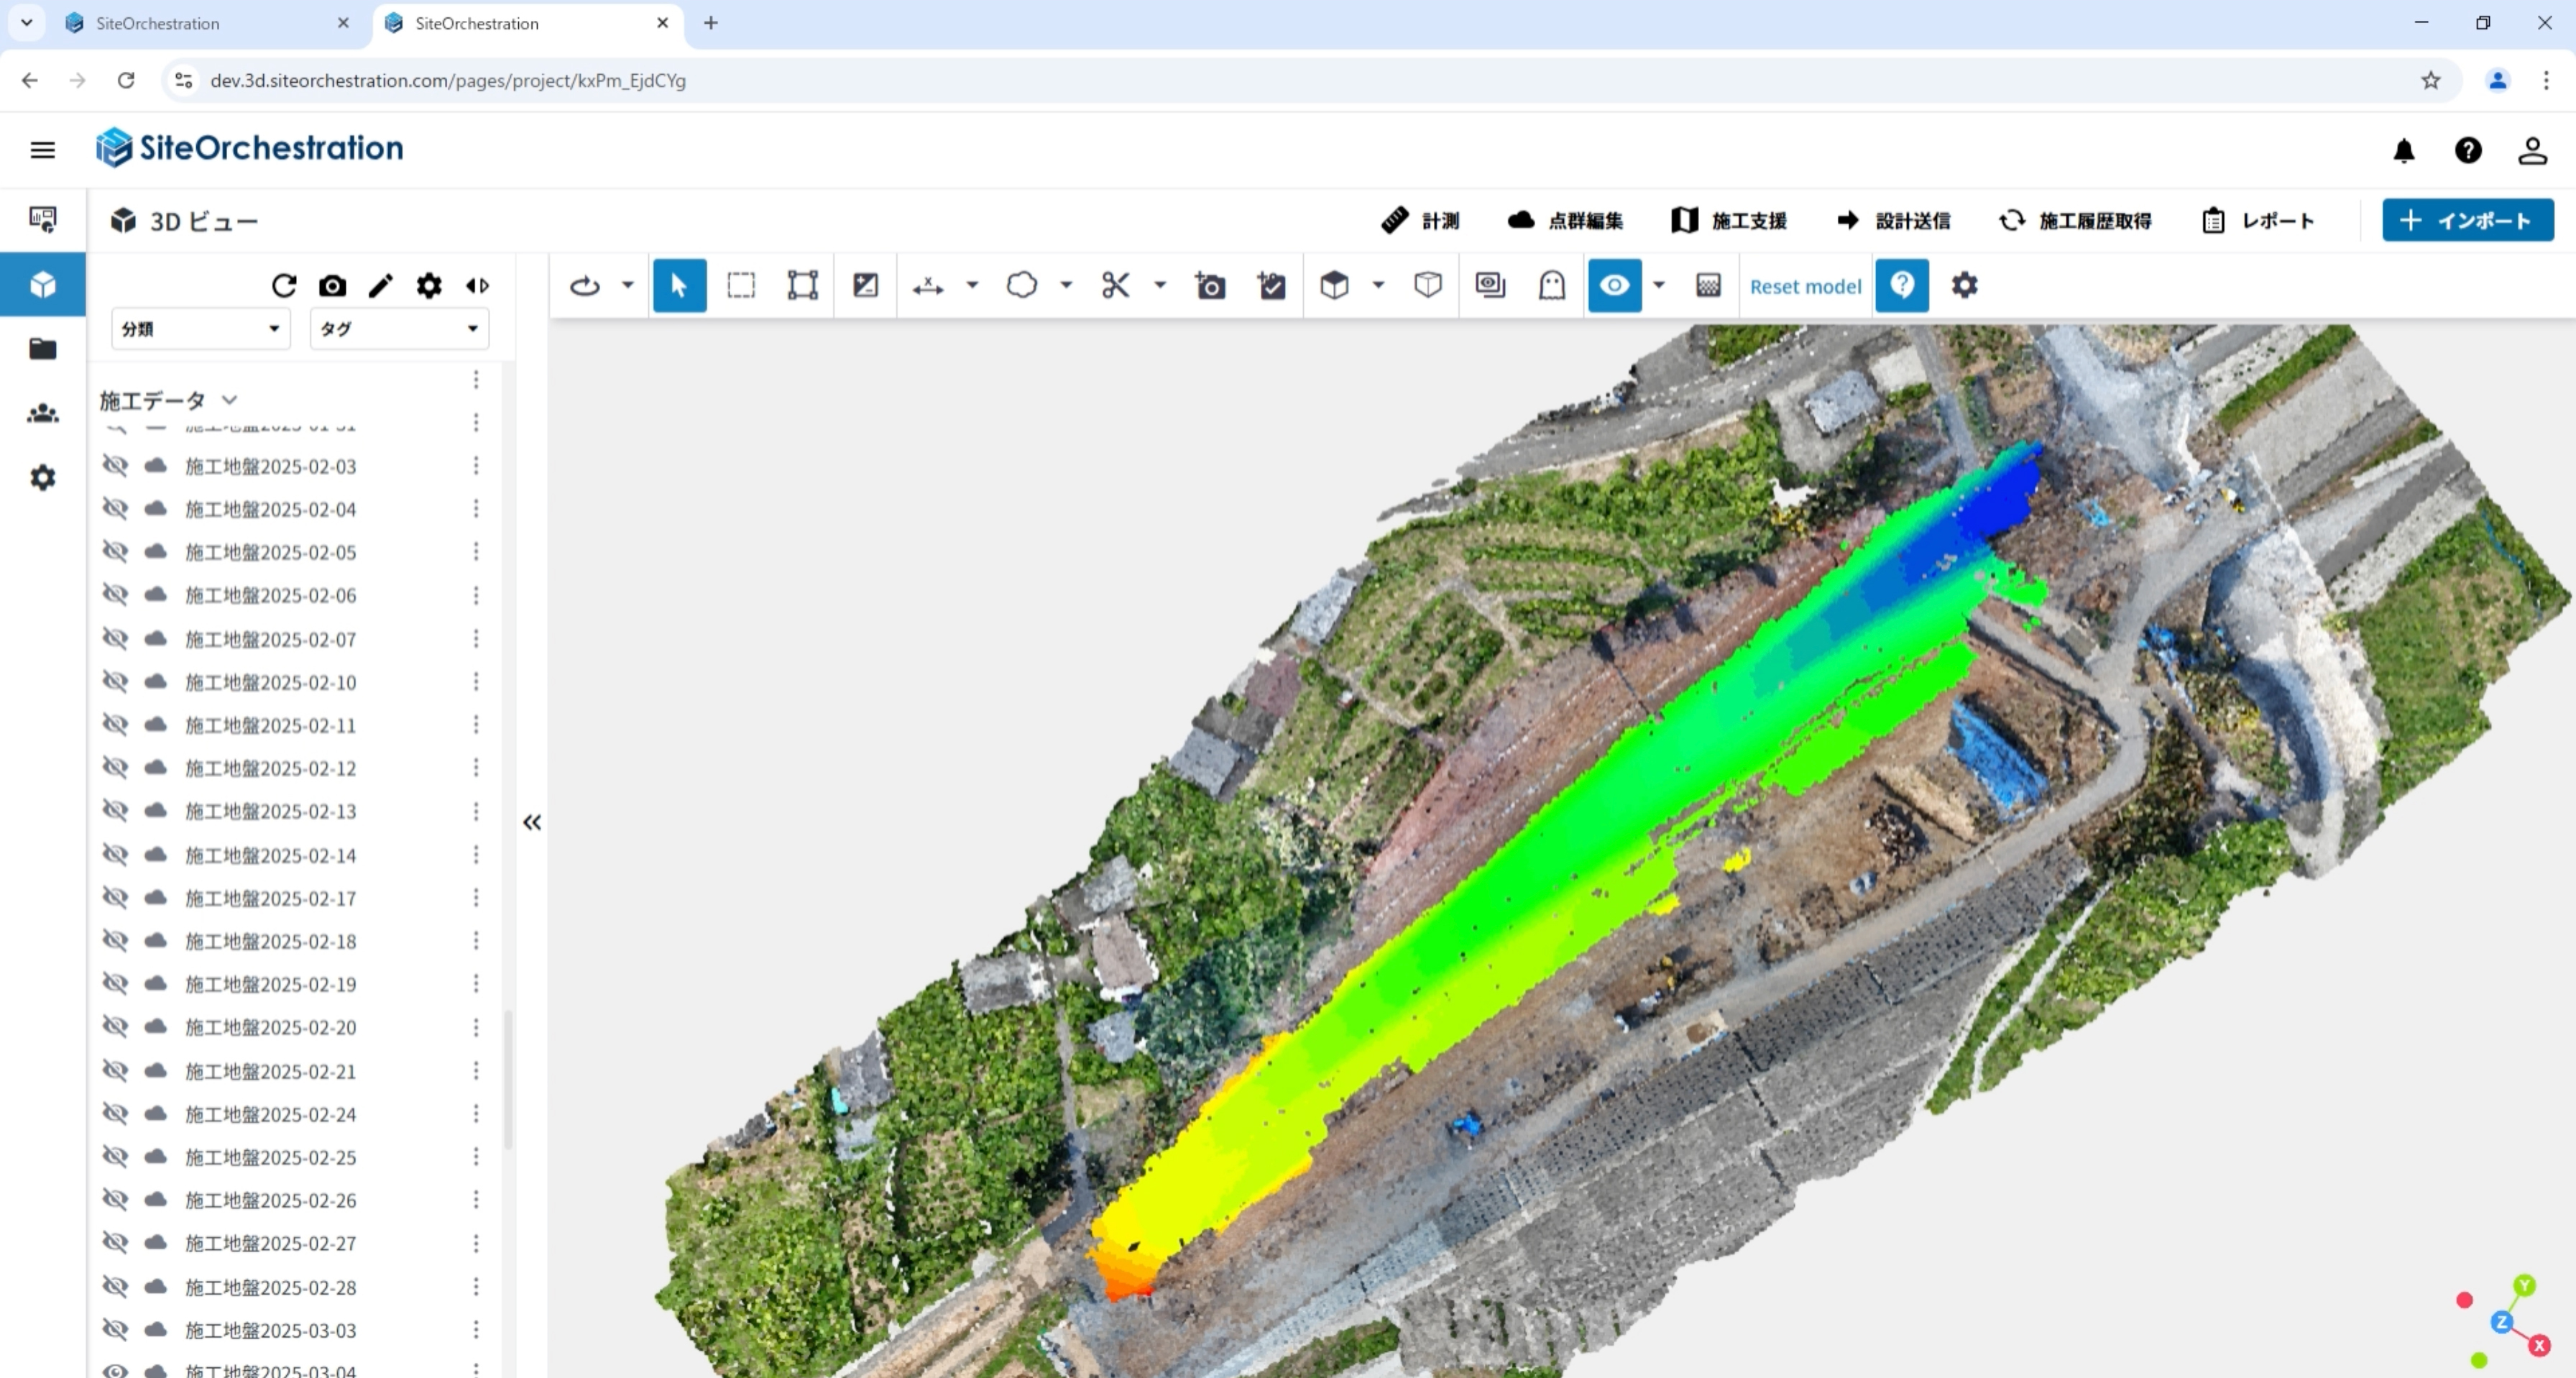
Task: Click the red axis dot in the orientation gizmo
Action: [2464, 1300]
